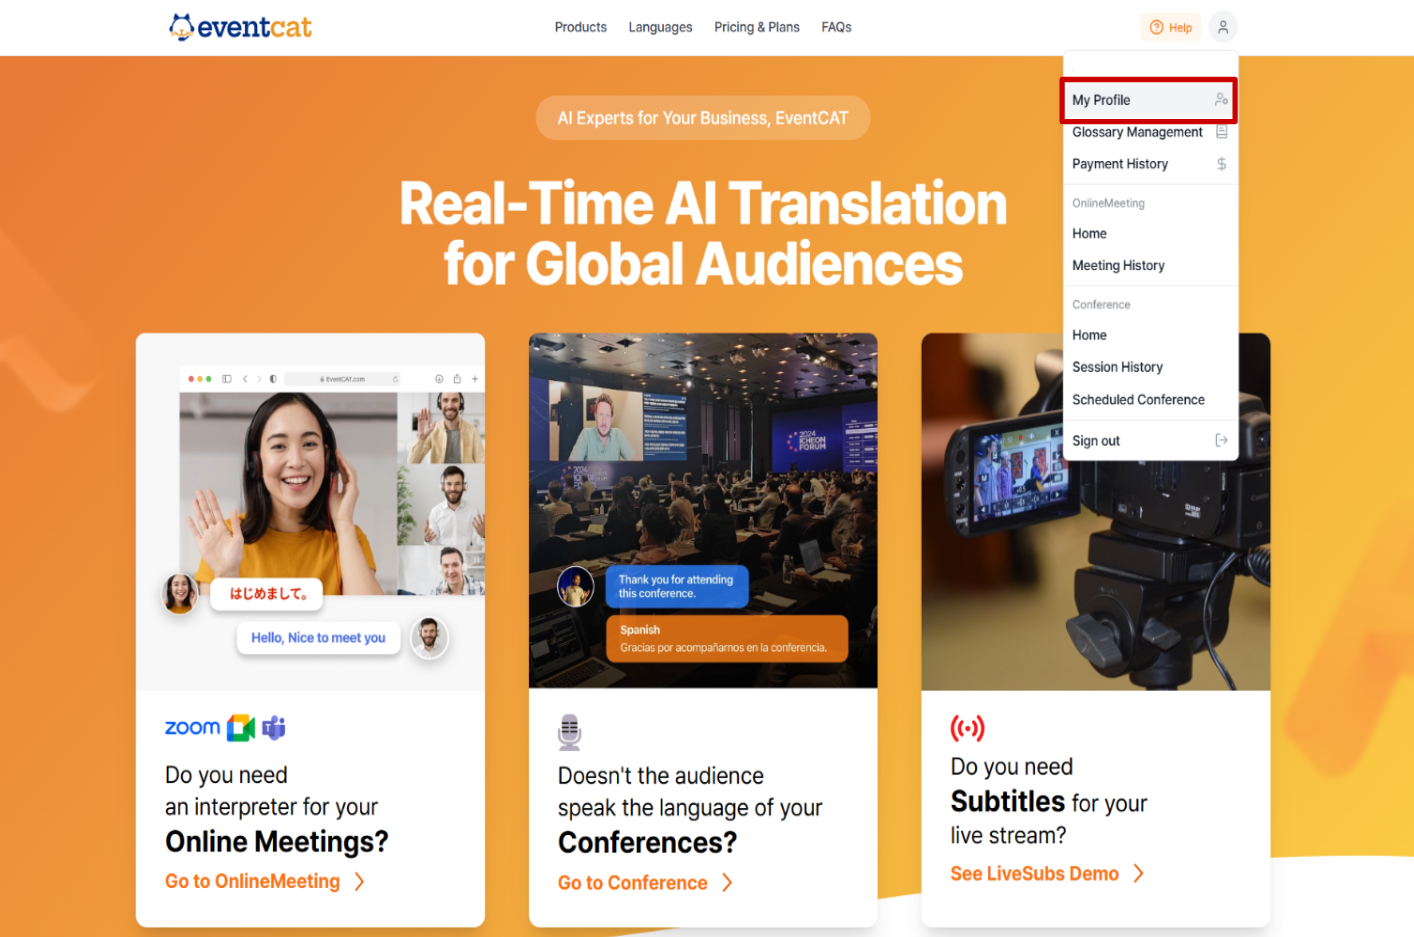Click the AI Experts for Your Business pill
The width and height of the screenshot is (1414, 937).
703,118
